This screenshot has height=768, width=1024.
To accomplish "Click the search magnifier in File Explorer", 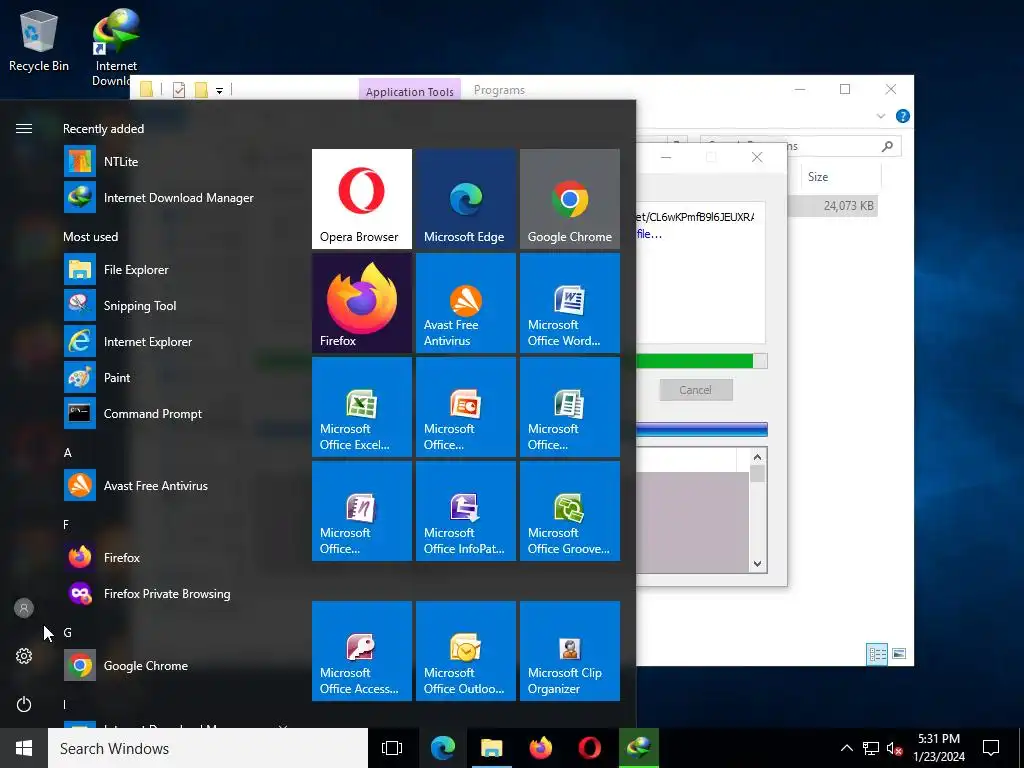I will [x=887, y=146].
